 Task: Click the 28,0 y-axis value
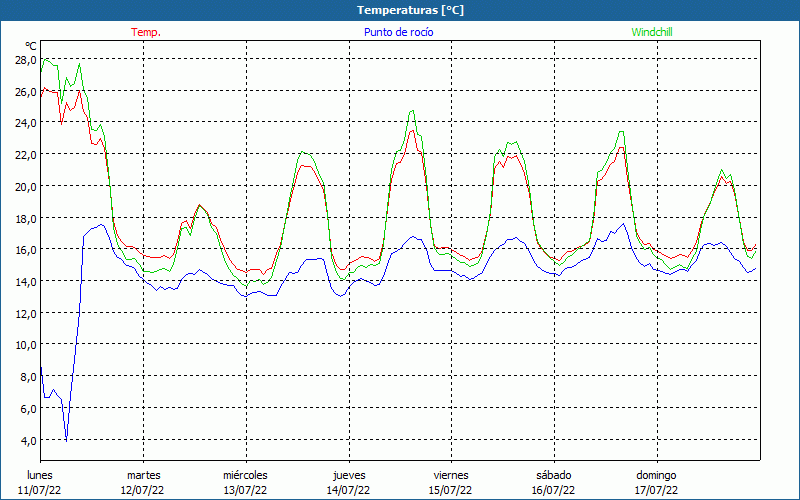pyautogui.click(x=26, y=60)
